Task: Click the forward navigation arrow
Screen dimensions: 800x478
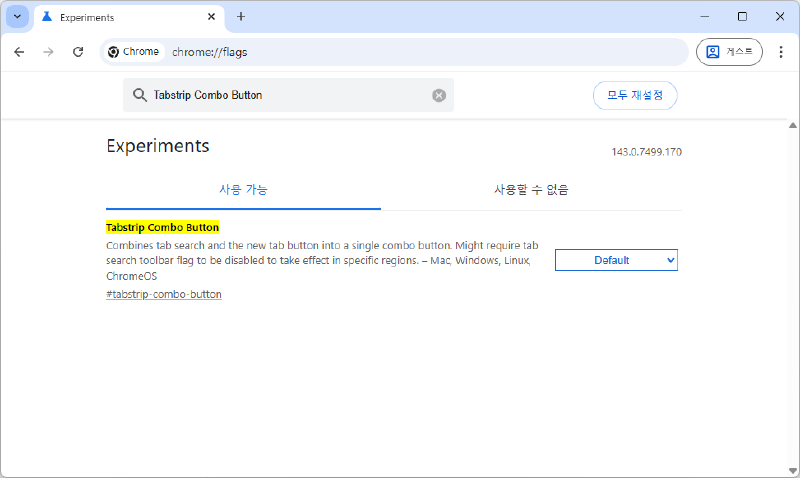Action: (48, 52)
